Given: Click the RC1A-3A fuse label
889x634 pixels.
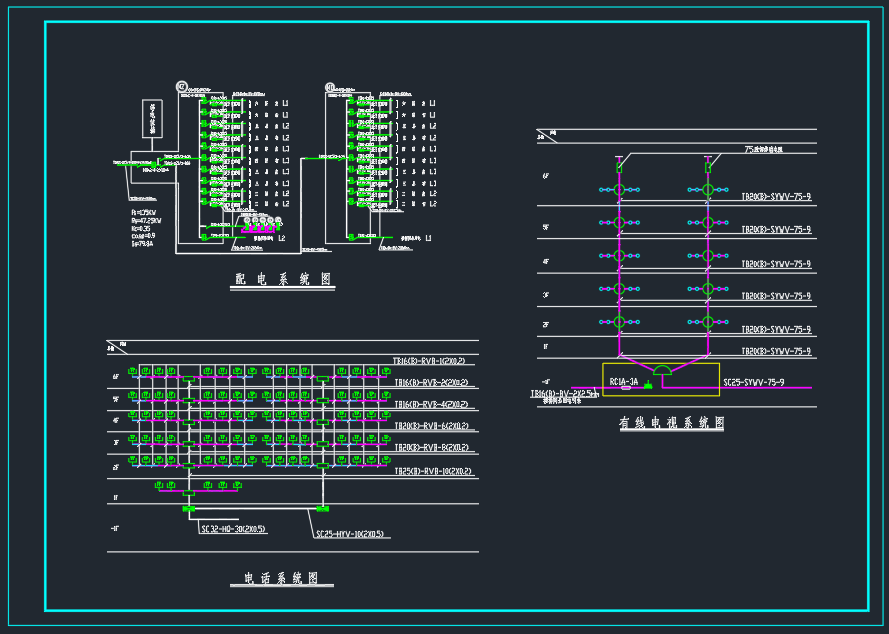Looking at the screenshot, I should (x=623, y=382).
